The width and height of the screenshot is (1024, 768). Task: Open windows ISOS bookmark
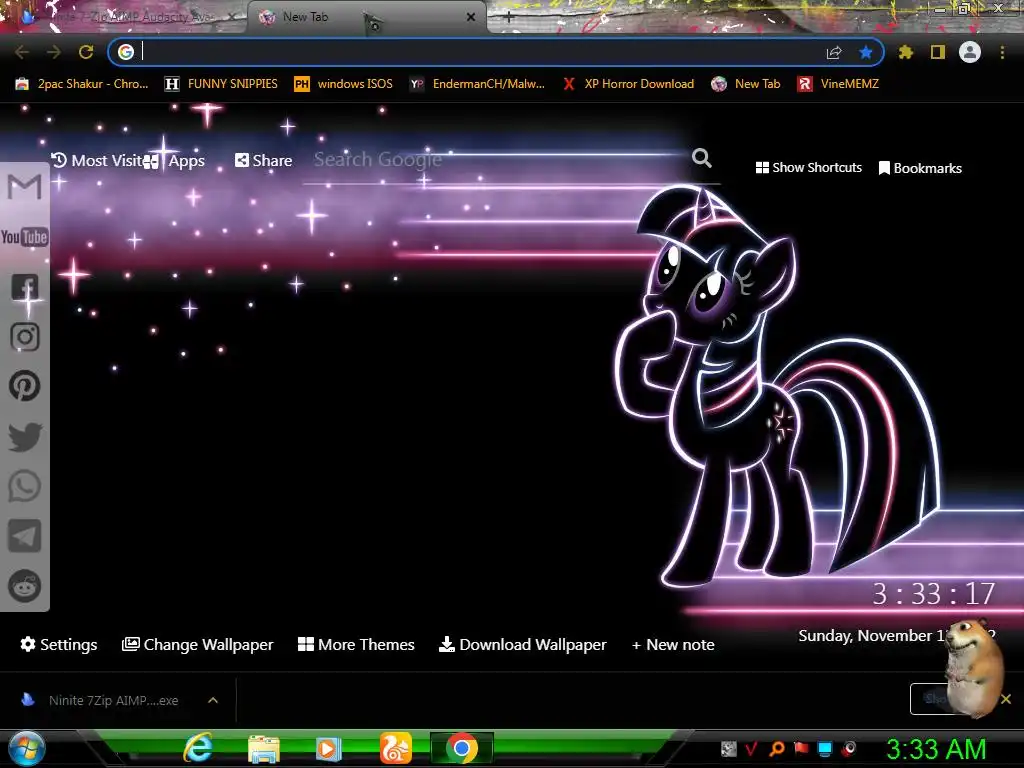click(x=344, y=84)
